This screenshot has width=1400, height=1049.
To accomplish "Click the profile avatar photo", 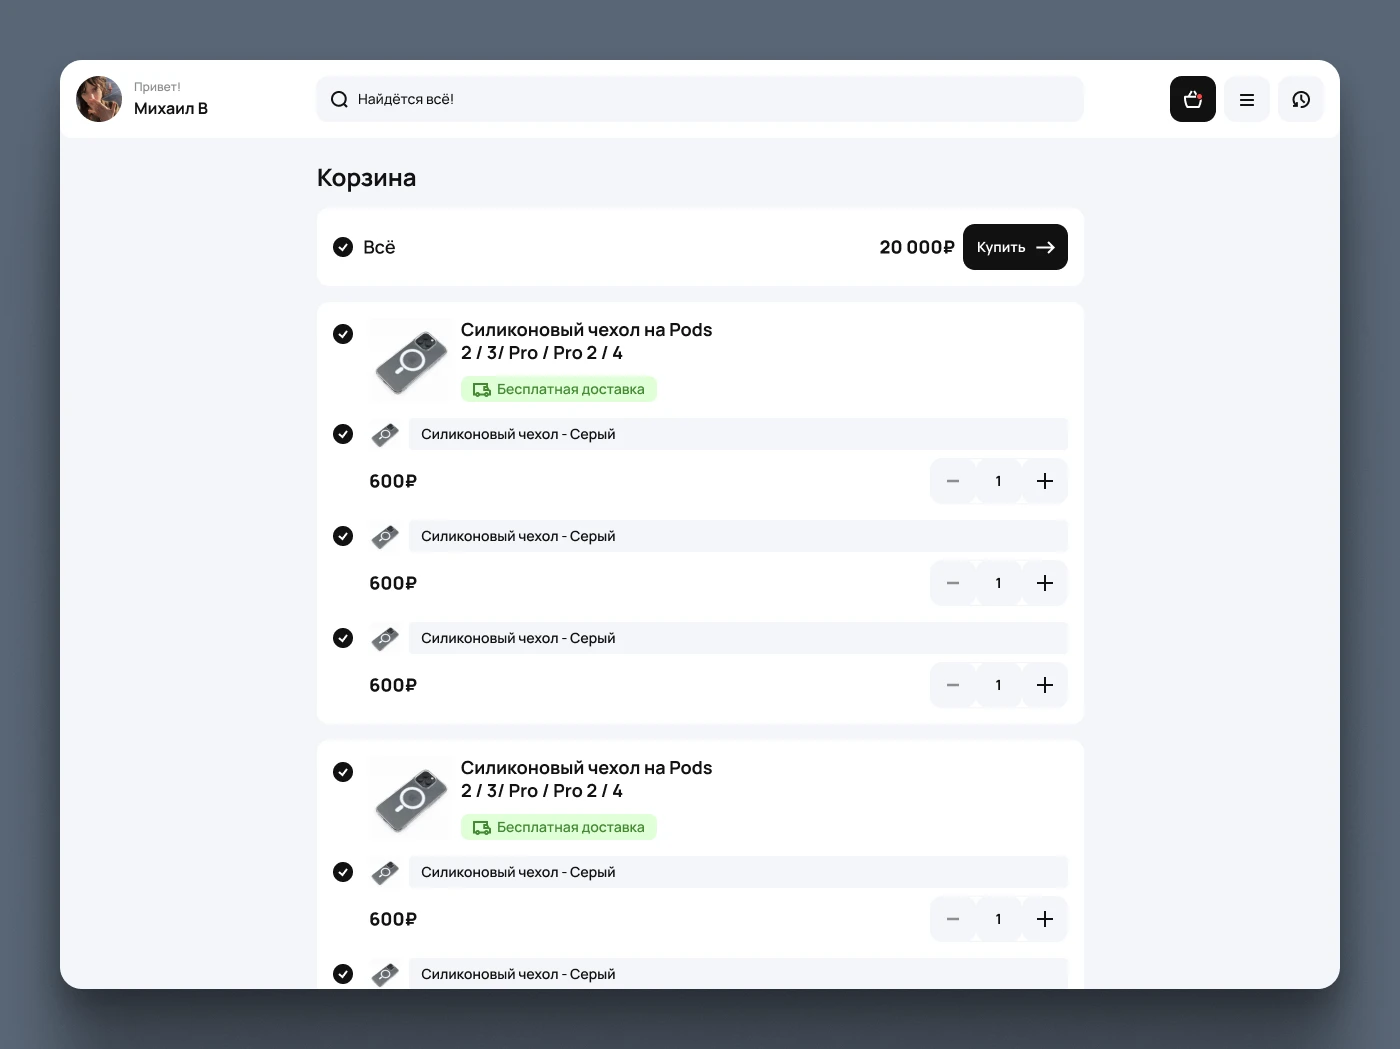I will coord(98,99).
